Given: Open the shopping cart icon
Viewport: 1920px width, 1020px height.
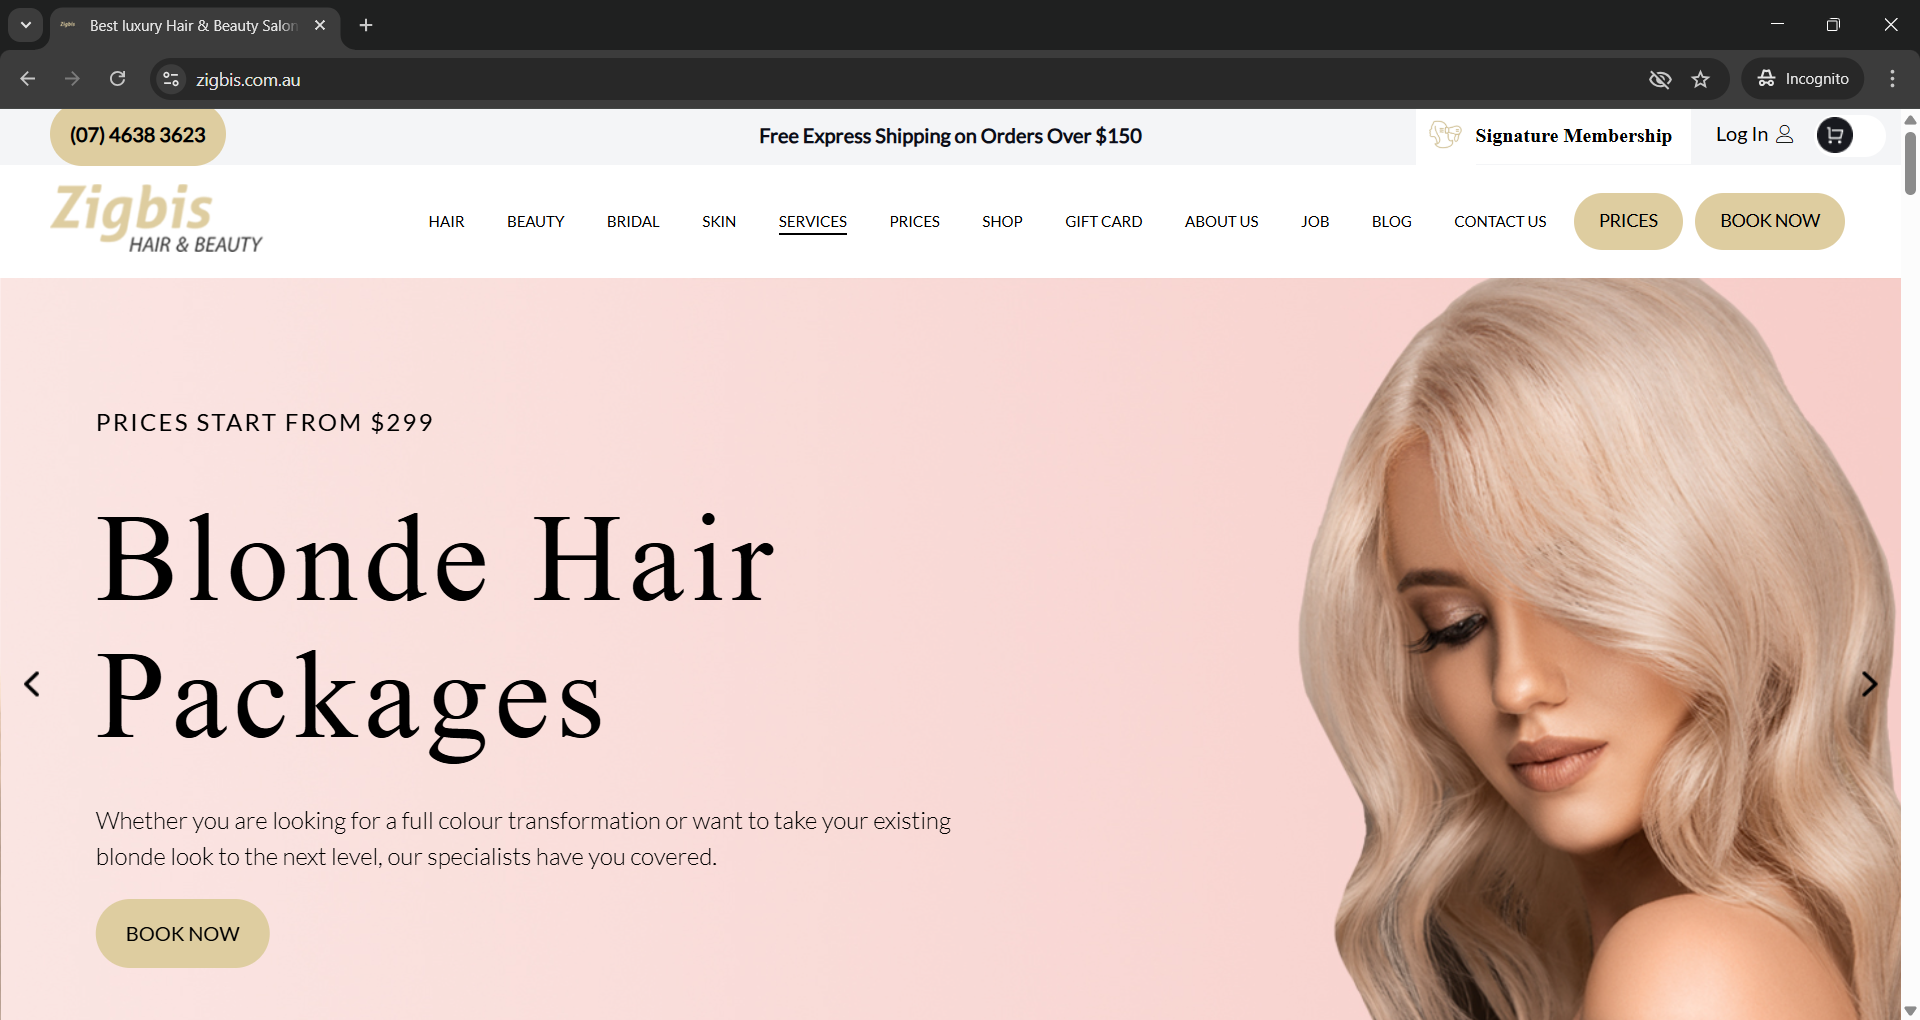Looking at the screenshot, I should 1834,135.
